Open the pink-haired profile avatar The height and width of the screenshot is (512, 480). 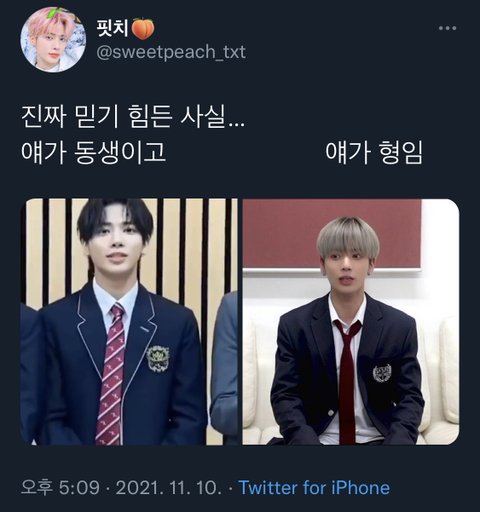pyautogui.click(x=53, y=40)
